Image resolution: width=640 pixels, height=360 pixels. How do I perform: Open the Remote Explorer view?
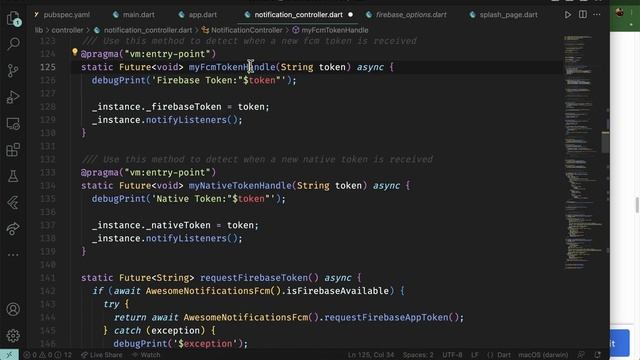13,124
